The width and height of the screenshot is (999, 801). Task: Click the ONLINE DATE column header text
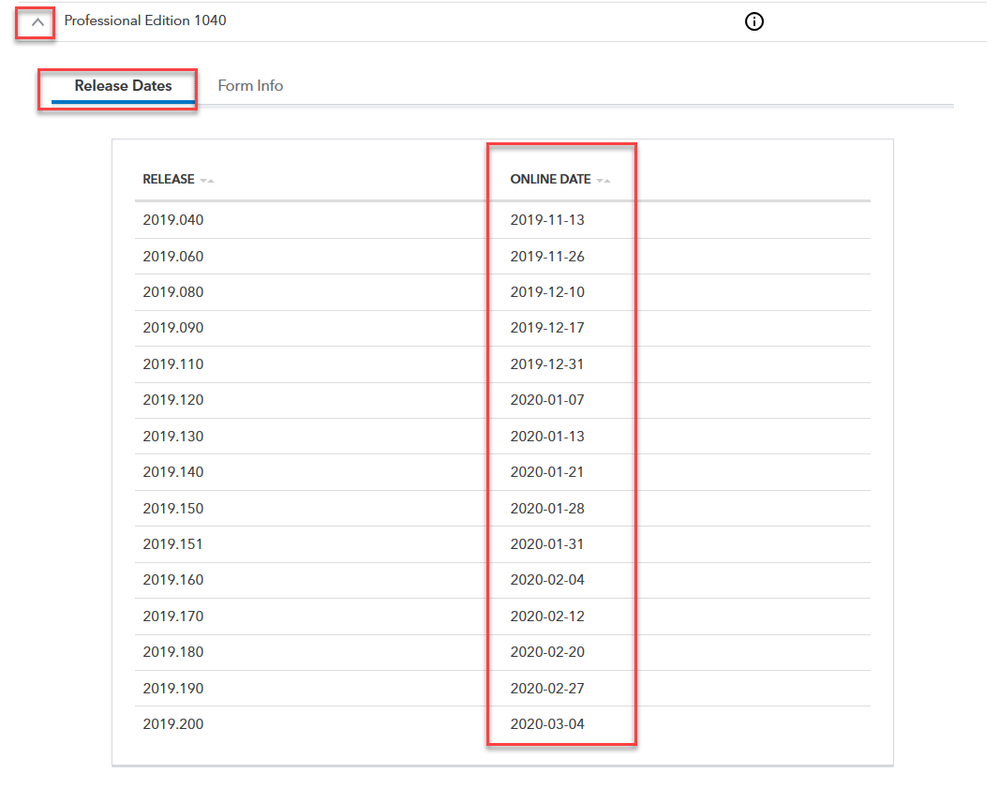[x=550, y=180]
